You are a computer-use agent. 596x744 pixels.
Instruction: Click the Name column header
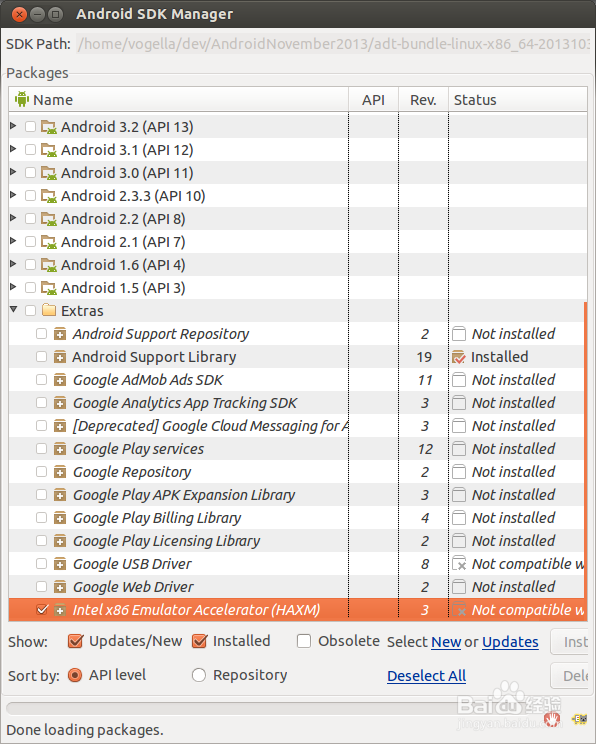tap(178, 100)
